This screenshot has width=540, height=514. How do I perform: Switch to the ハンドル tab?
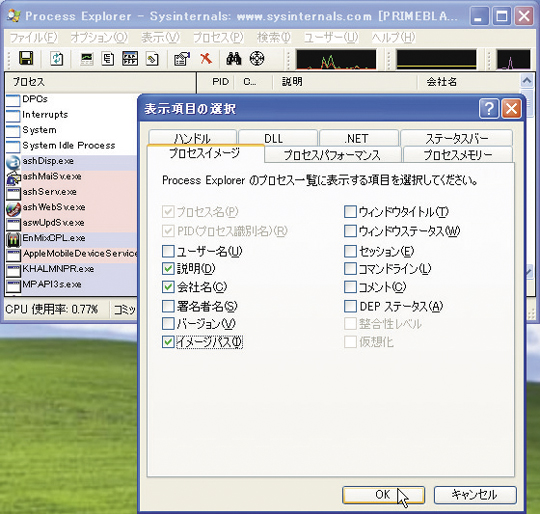coord(193,137)
